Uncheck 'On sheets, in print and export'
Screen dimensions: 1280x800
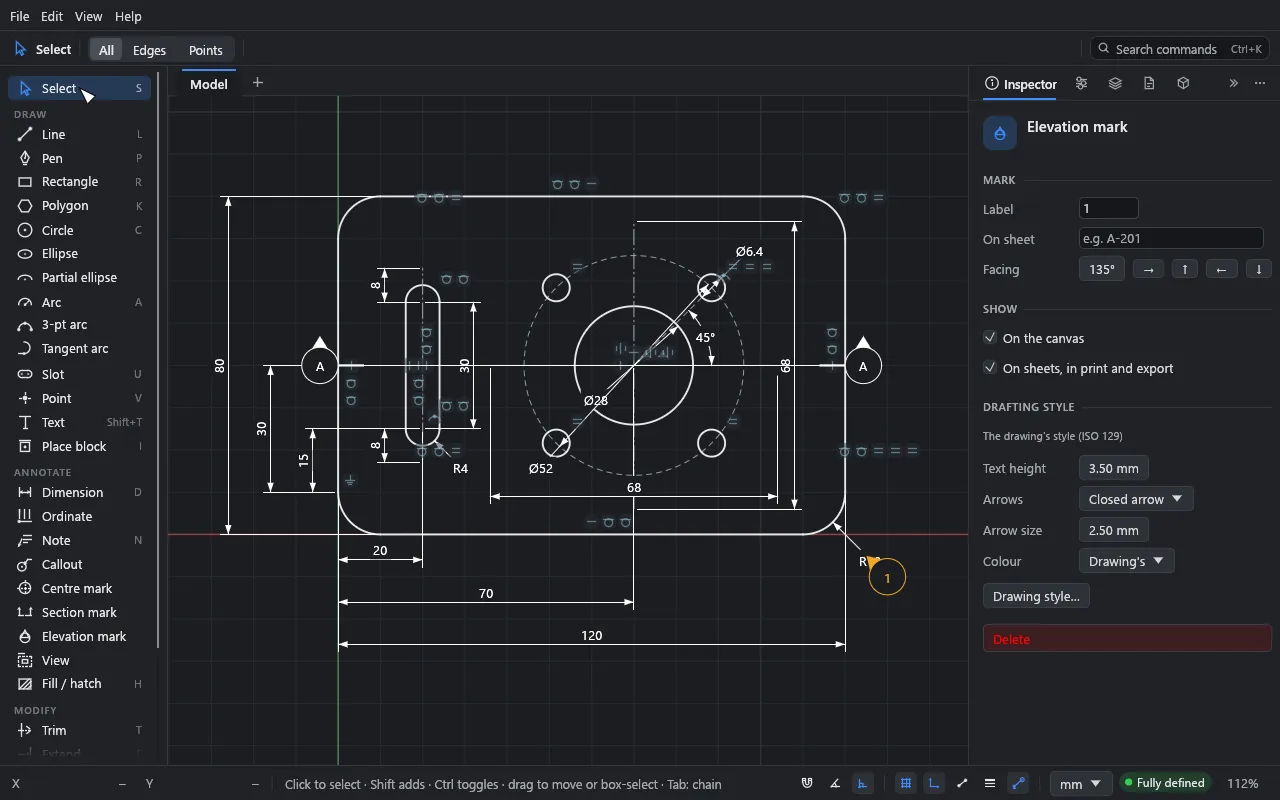coord(990,368)
